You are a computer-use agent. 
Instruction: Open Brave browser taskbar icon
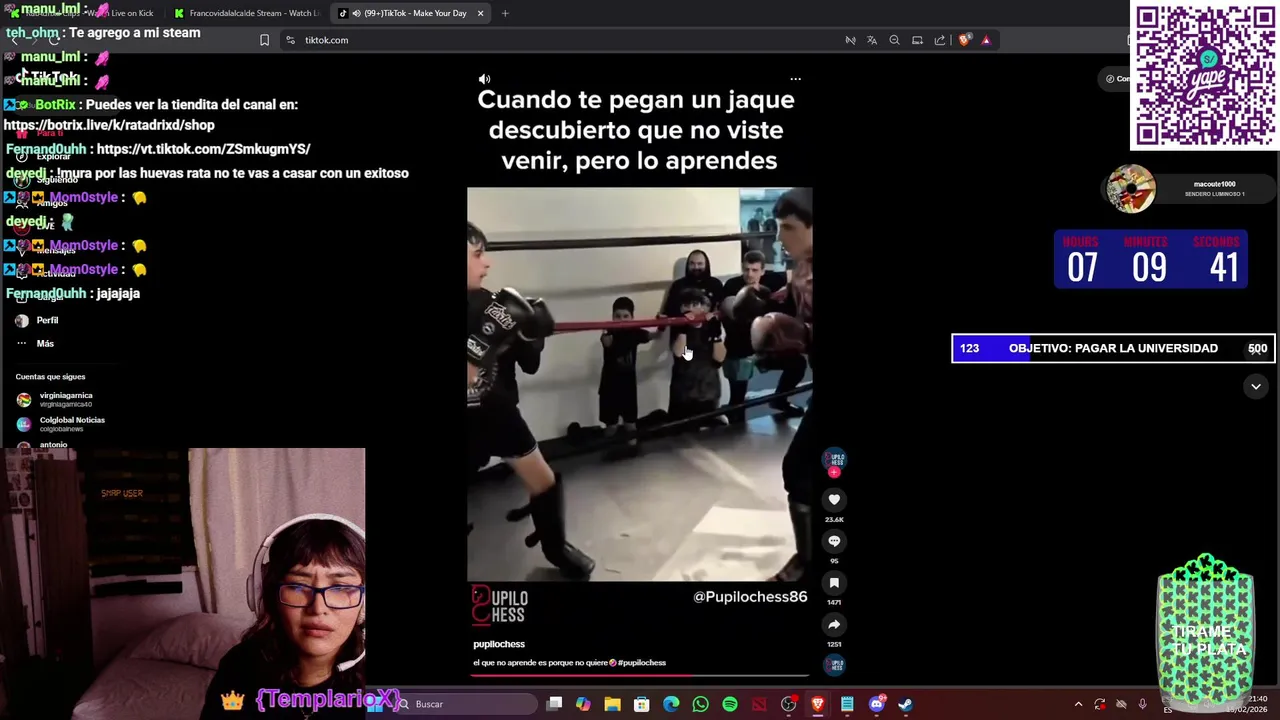818,704
